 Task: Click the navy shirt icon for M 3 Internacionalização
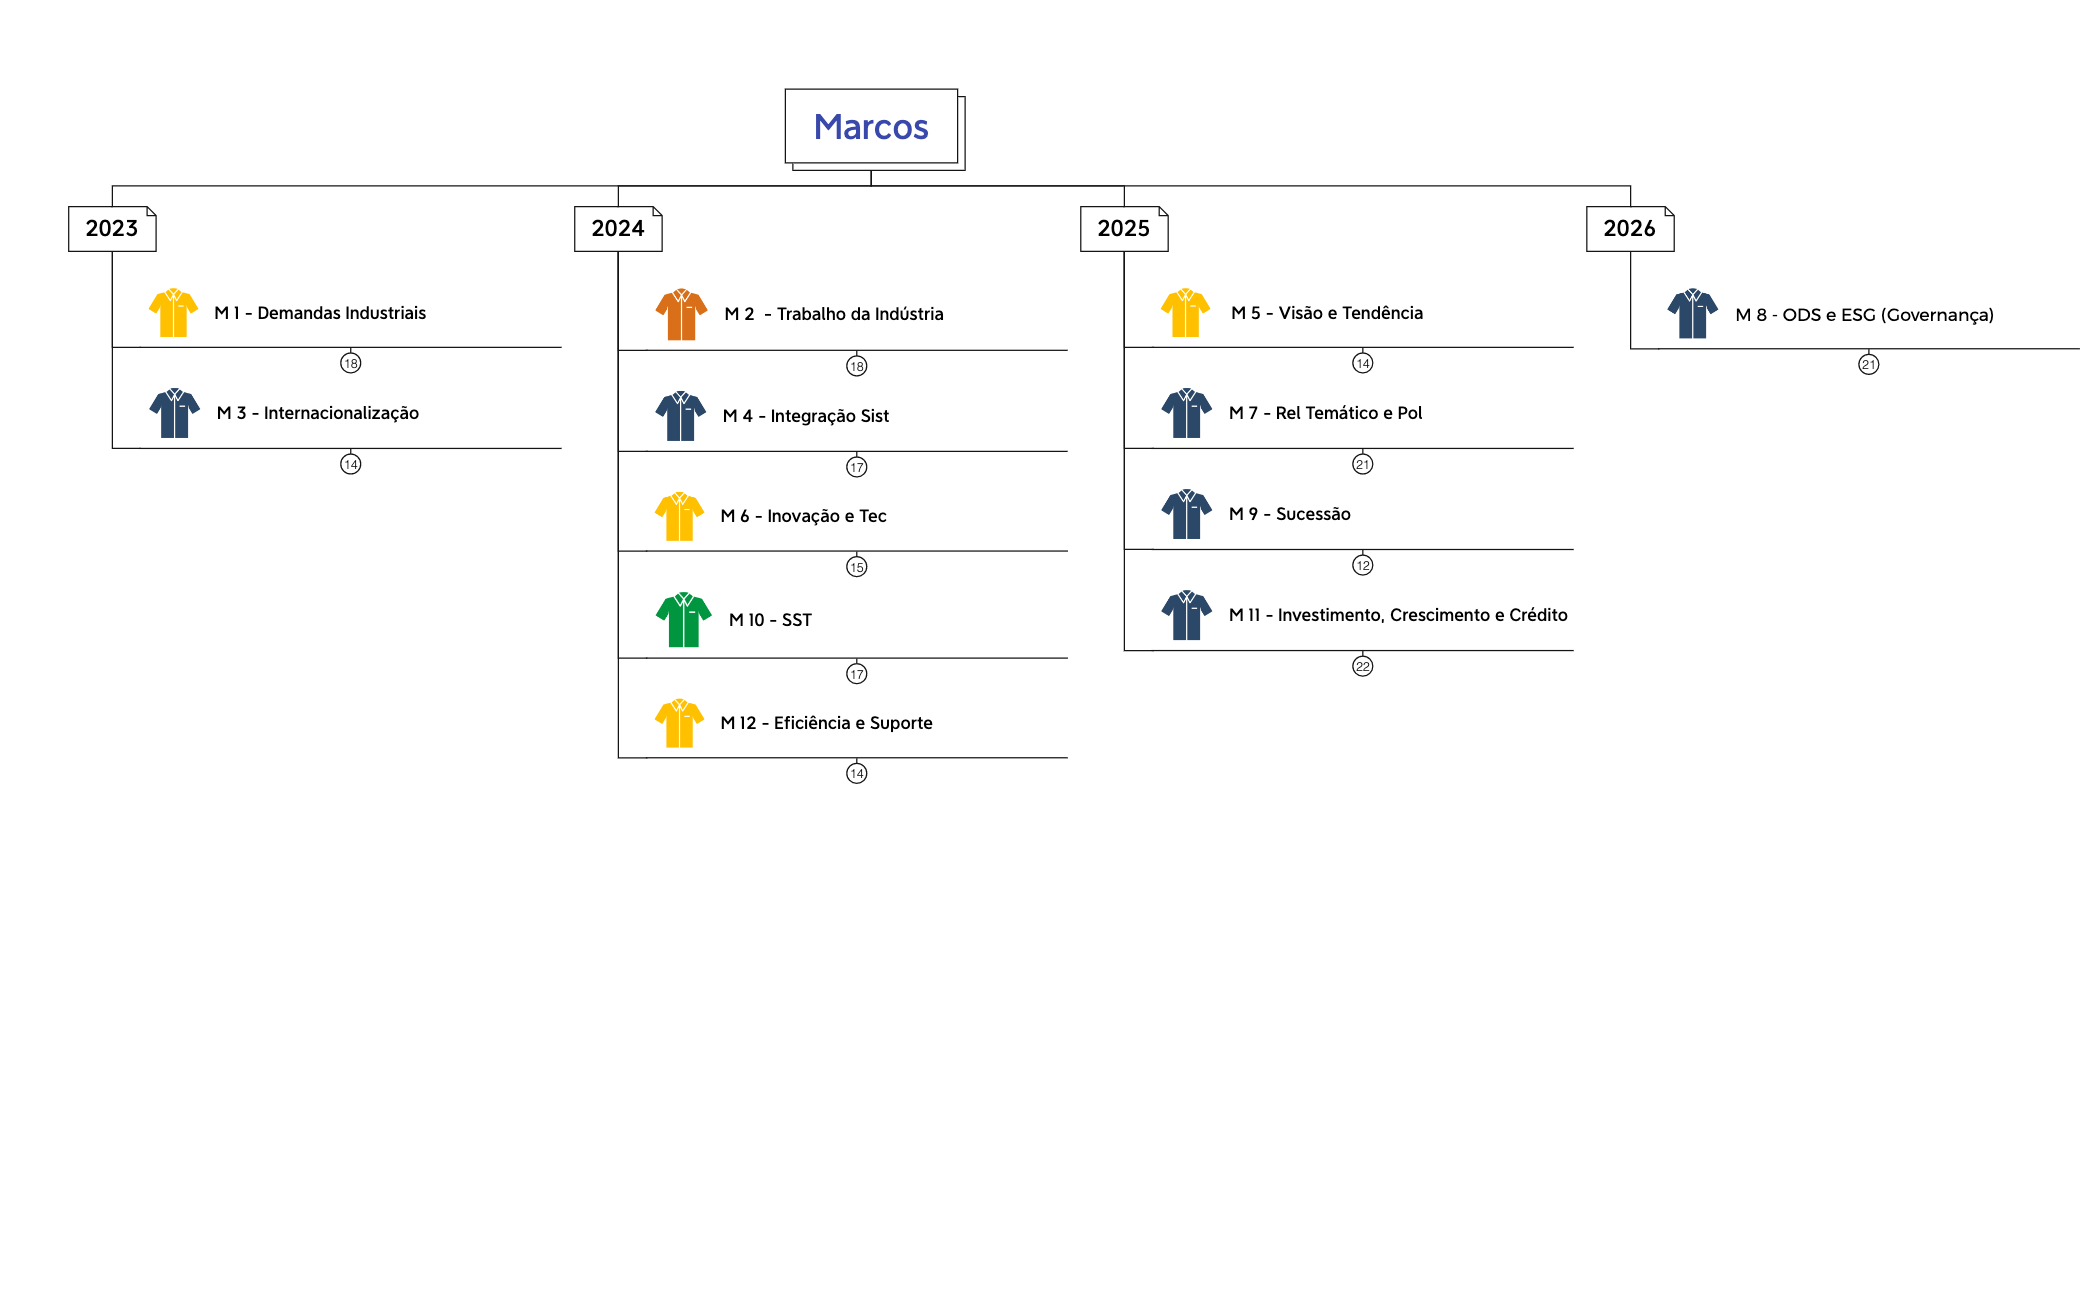(174, 413)
